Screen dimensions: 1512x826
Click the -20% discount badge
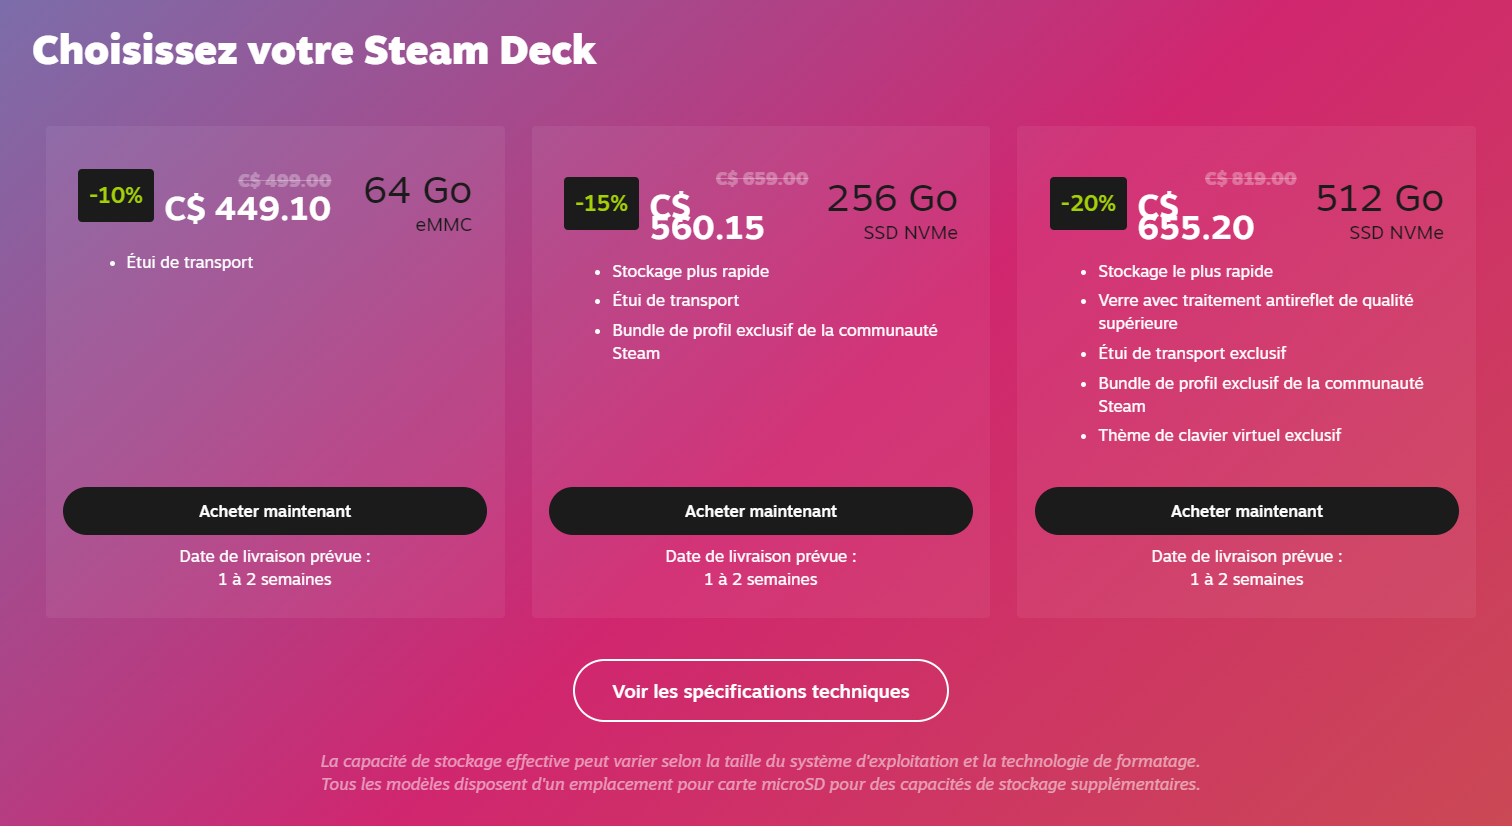[x=1088, y=203]
